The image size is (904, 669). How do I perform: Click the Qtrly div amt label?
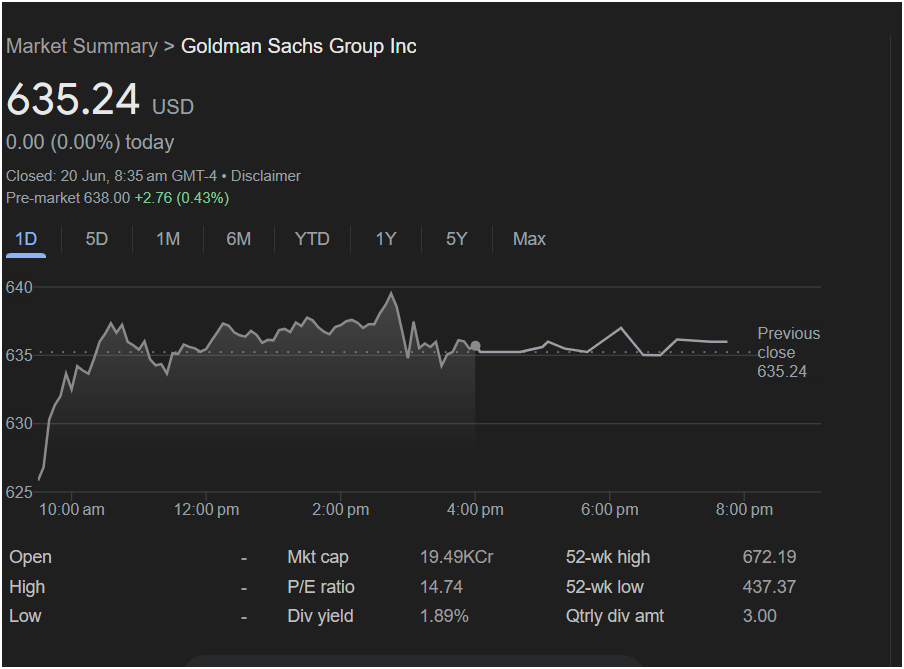615,616
